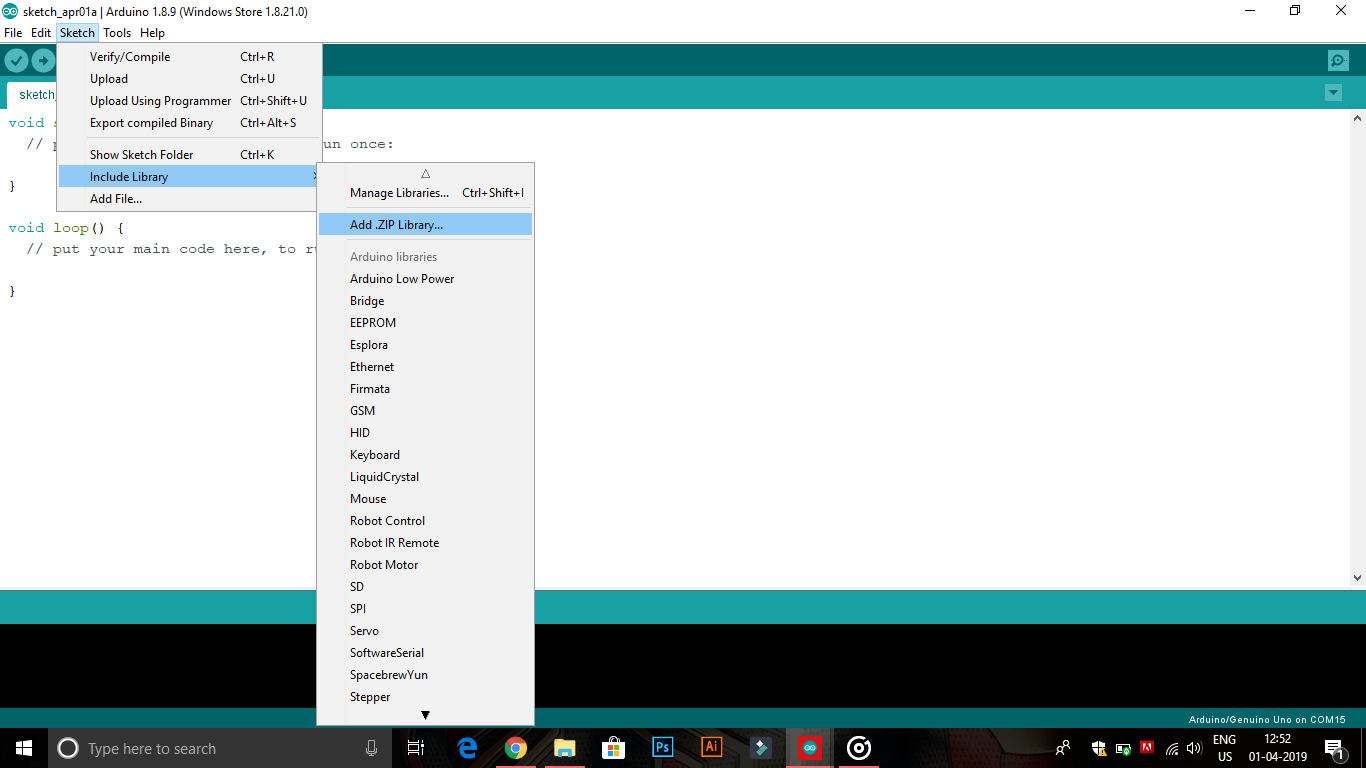The height and width of the screenshot is (768, 1366).
Task: Select the SoftwareSerial library entry
Action: (x=385, y=652)
